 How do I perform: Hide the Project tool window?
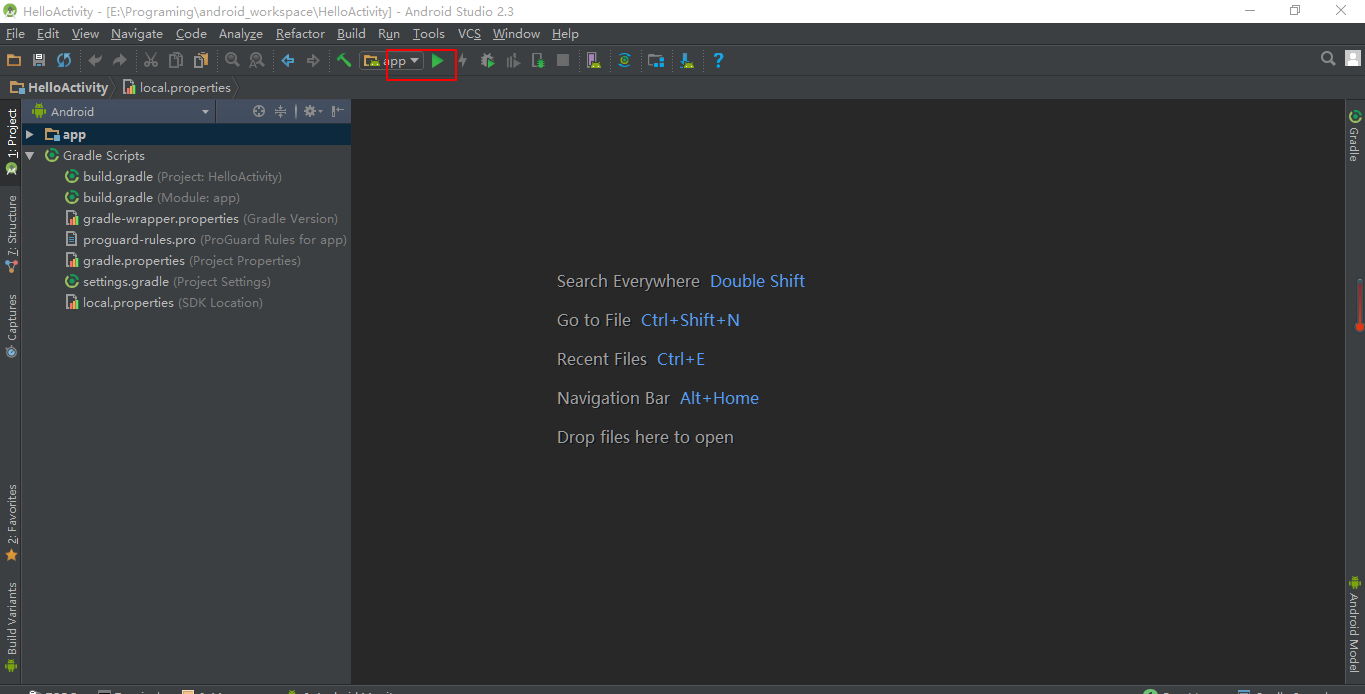(x=338, y=111)
